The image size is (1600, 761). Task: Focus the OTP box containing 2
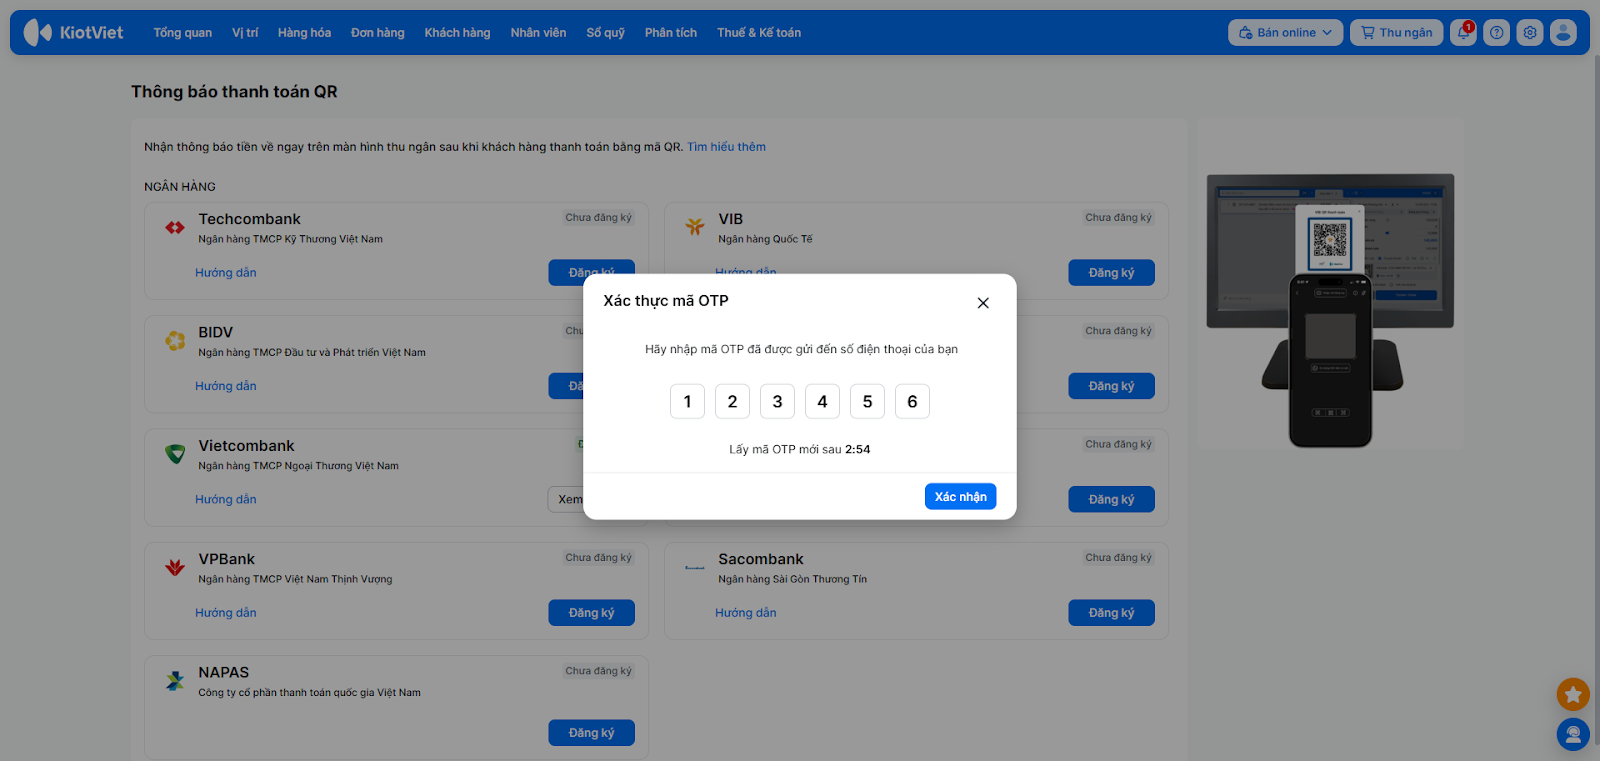pos(732,401)
